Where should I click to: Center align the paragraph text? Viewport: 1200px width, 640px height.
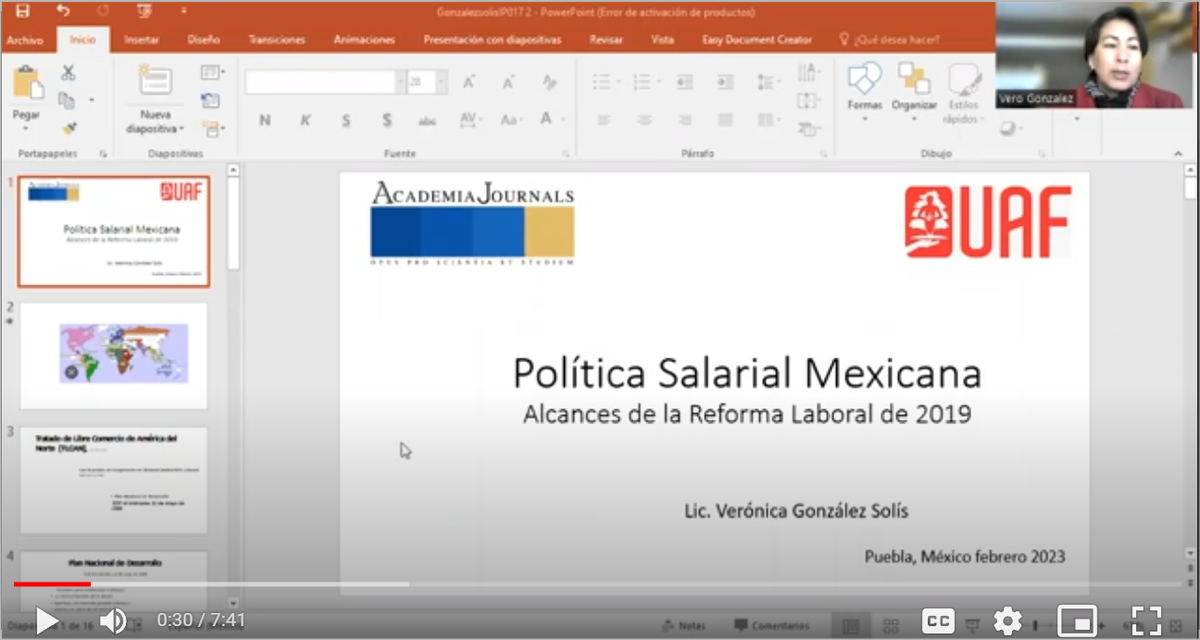pos(644,120)
